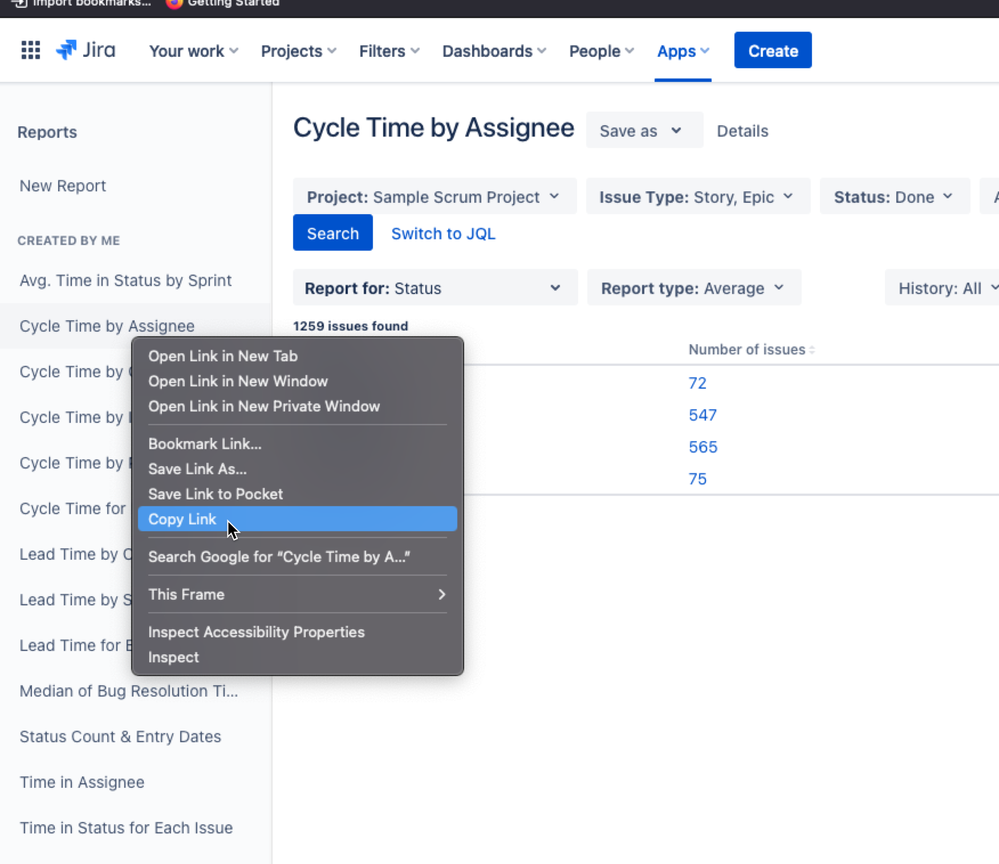Click the CREATED BY ME section label
999x864 pixels.
pos(69,240)
